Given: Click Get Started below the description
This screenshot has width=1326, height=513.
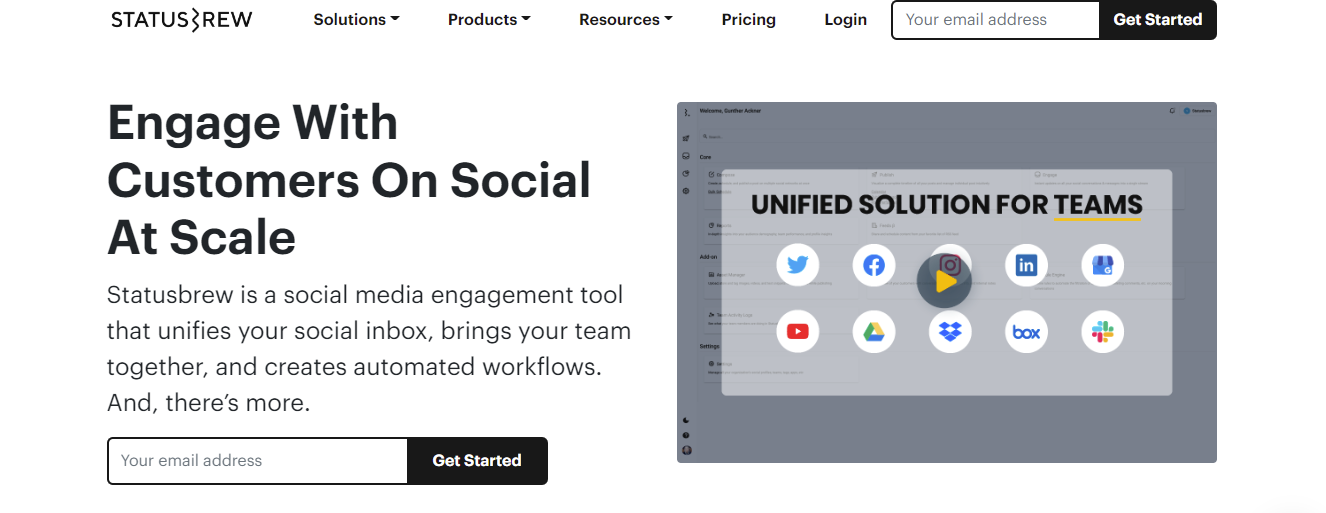Looking at the screenshot, I should point(477,461).
